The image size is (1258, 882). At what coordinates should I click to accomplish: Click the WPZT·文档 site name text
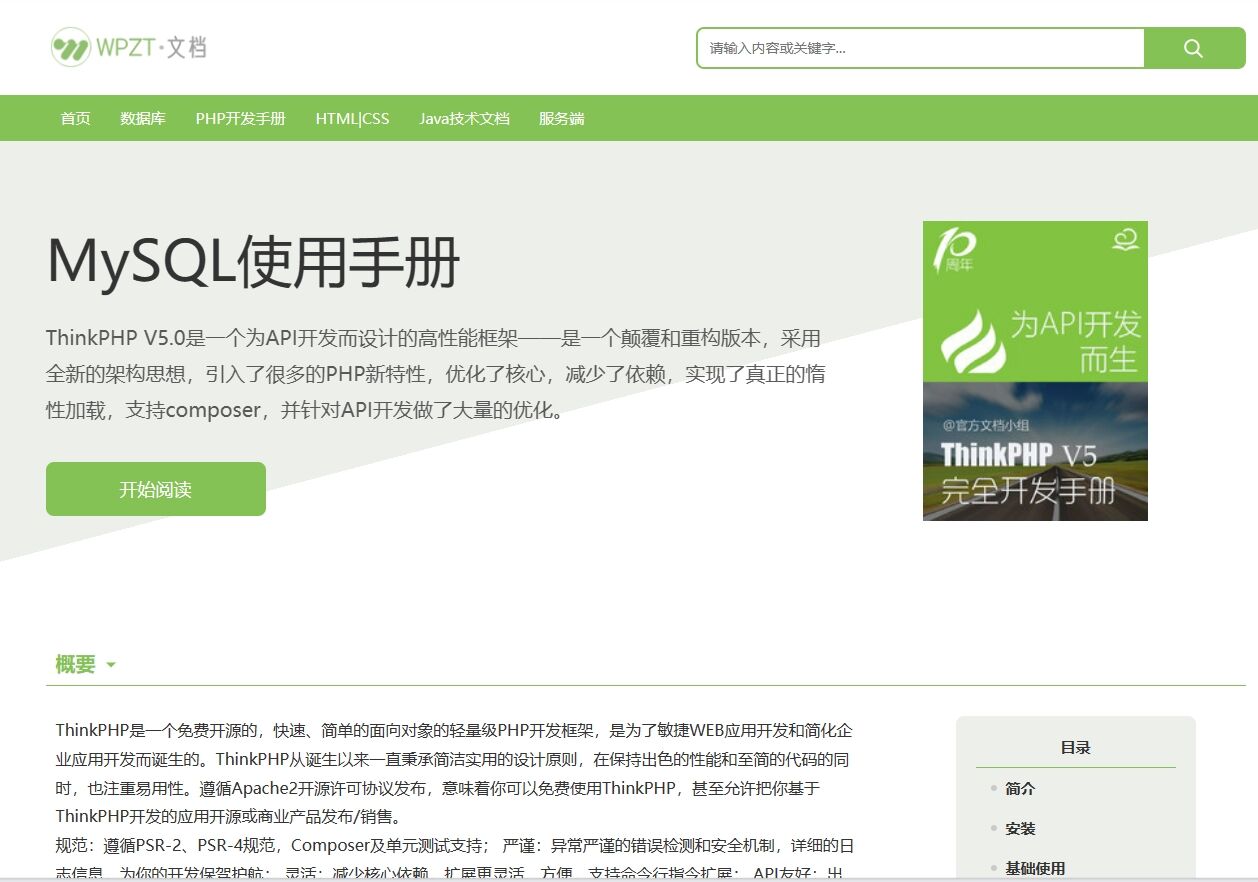pyautogui.click(x=152, y=47)
